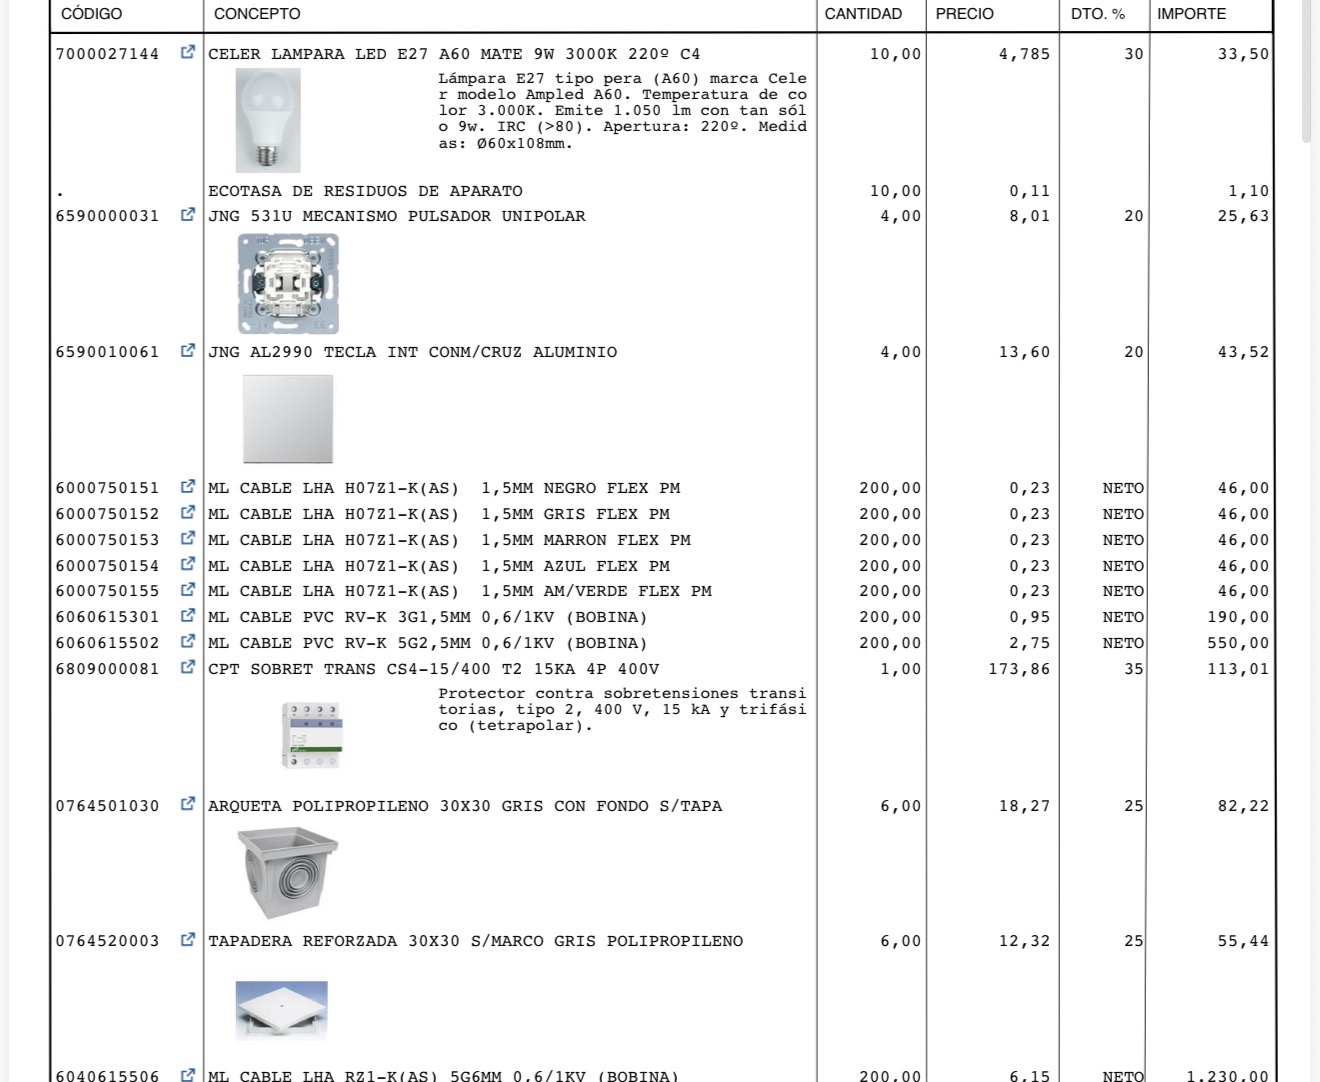The width and height of the screenshot is (1320, 1082).
Task: Click the CÓDIGO column header
Action: click(92, 14)
